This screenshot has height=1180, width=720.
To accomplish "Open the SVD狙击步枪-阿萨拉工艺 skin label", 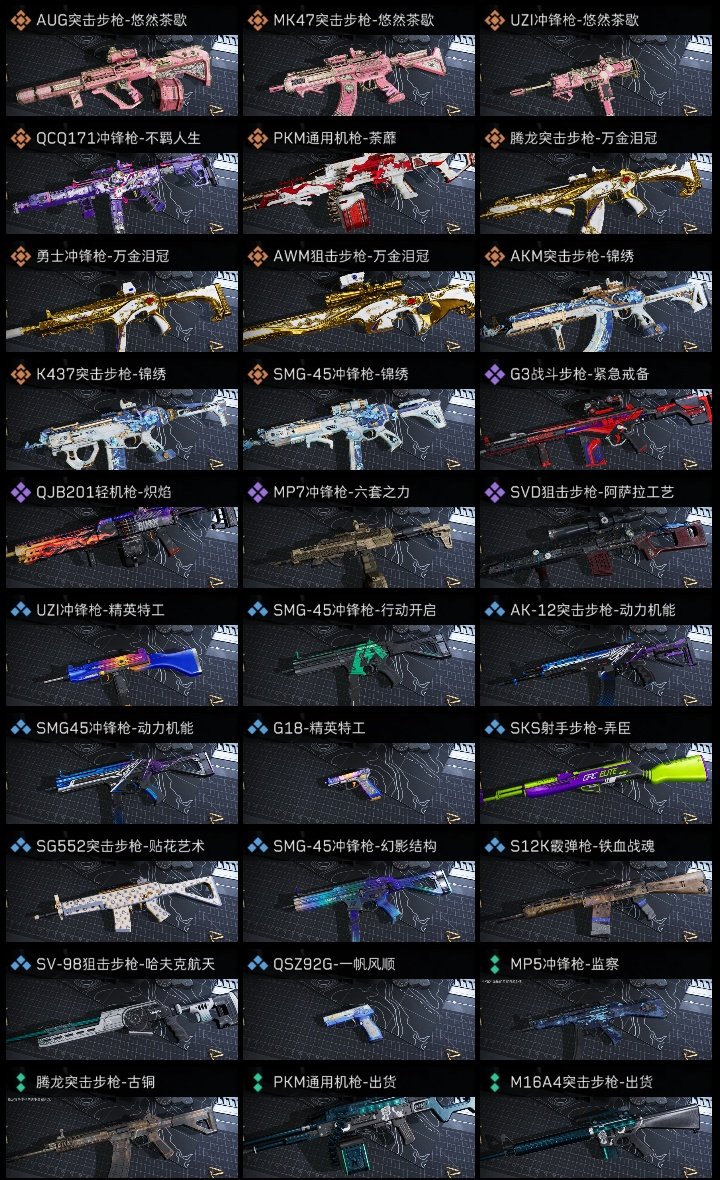I will pyautogui.click(x=591, y=492).
